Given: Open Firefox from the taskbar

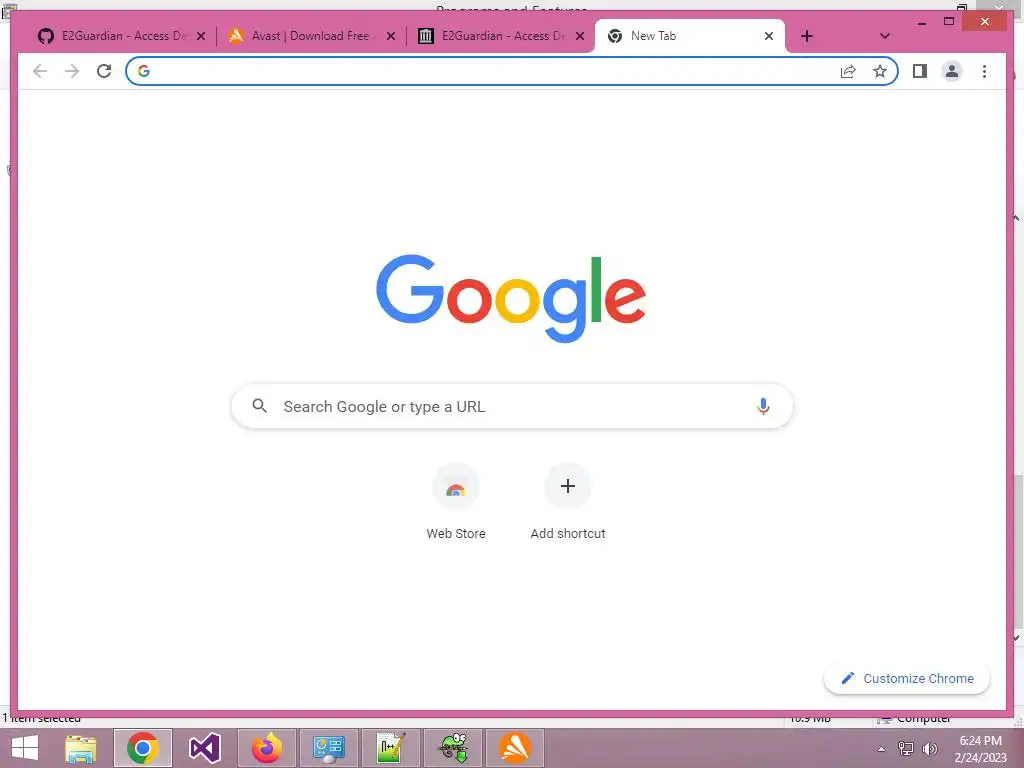Looking at the screenshot, I should click(x=266, y=748).
